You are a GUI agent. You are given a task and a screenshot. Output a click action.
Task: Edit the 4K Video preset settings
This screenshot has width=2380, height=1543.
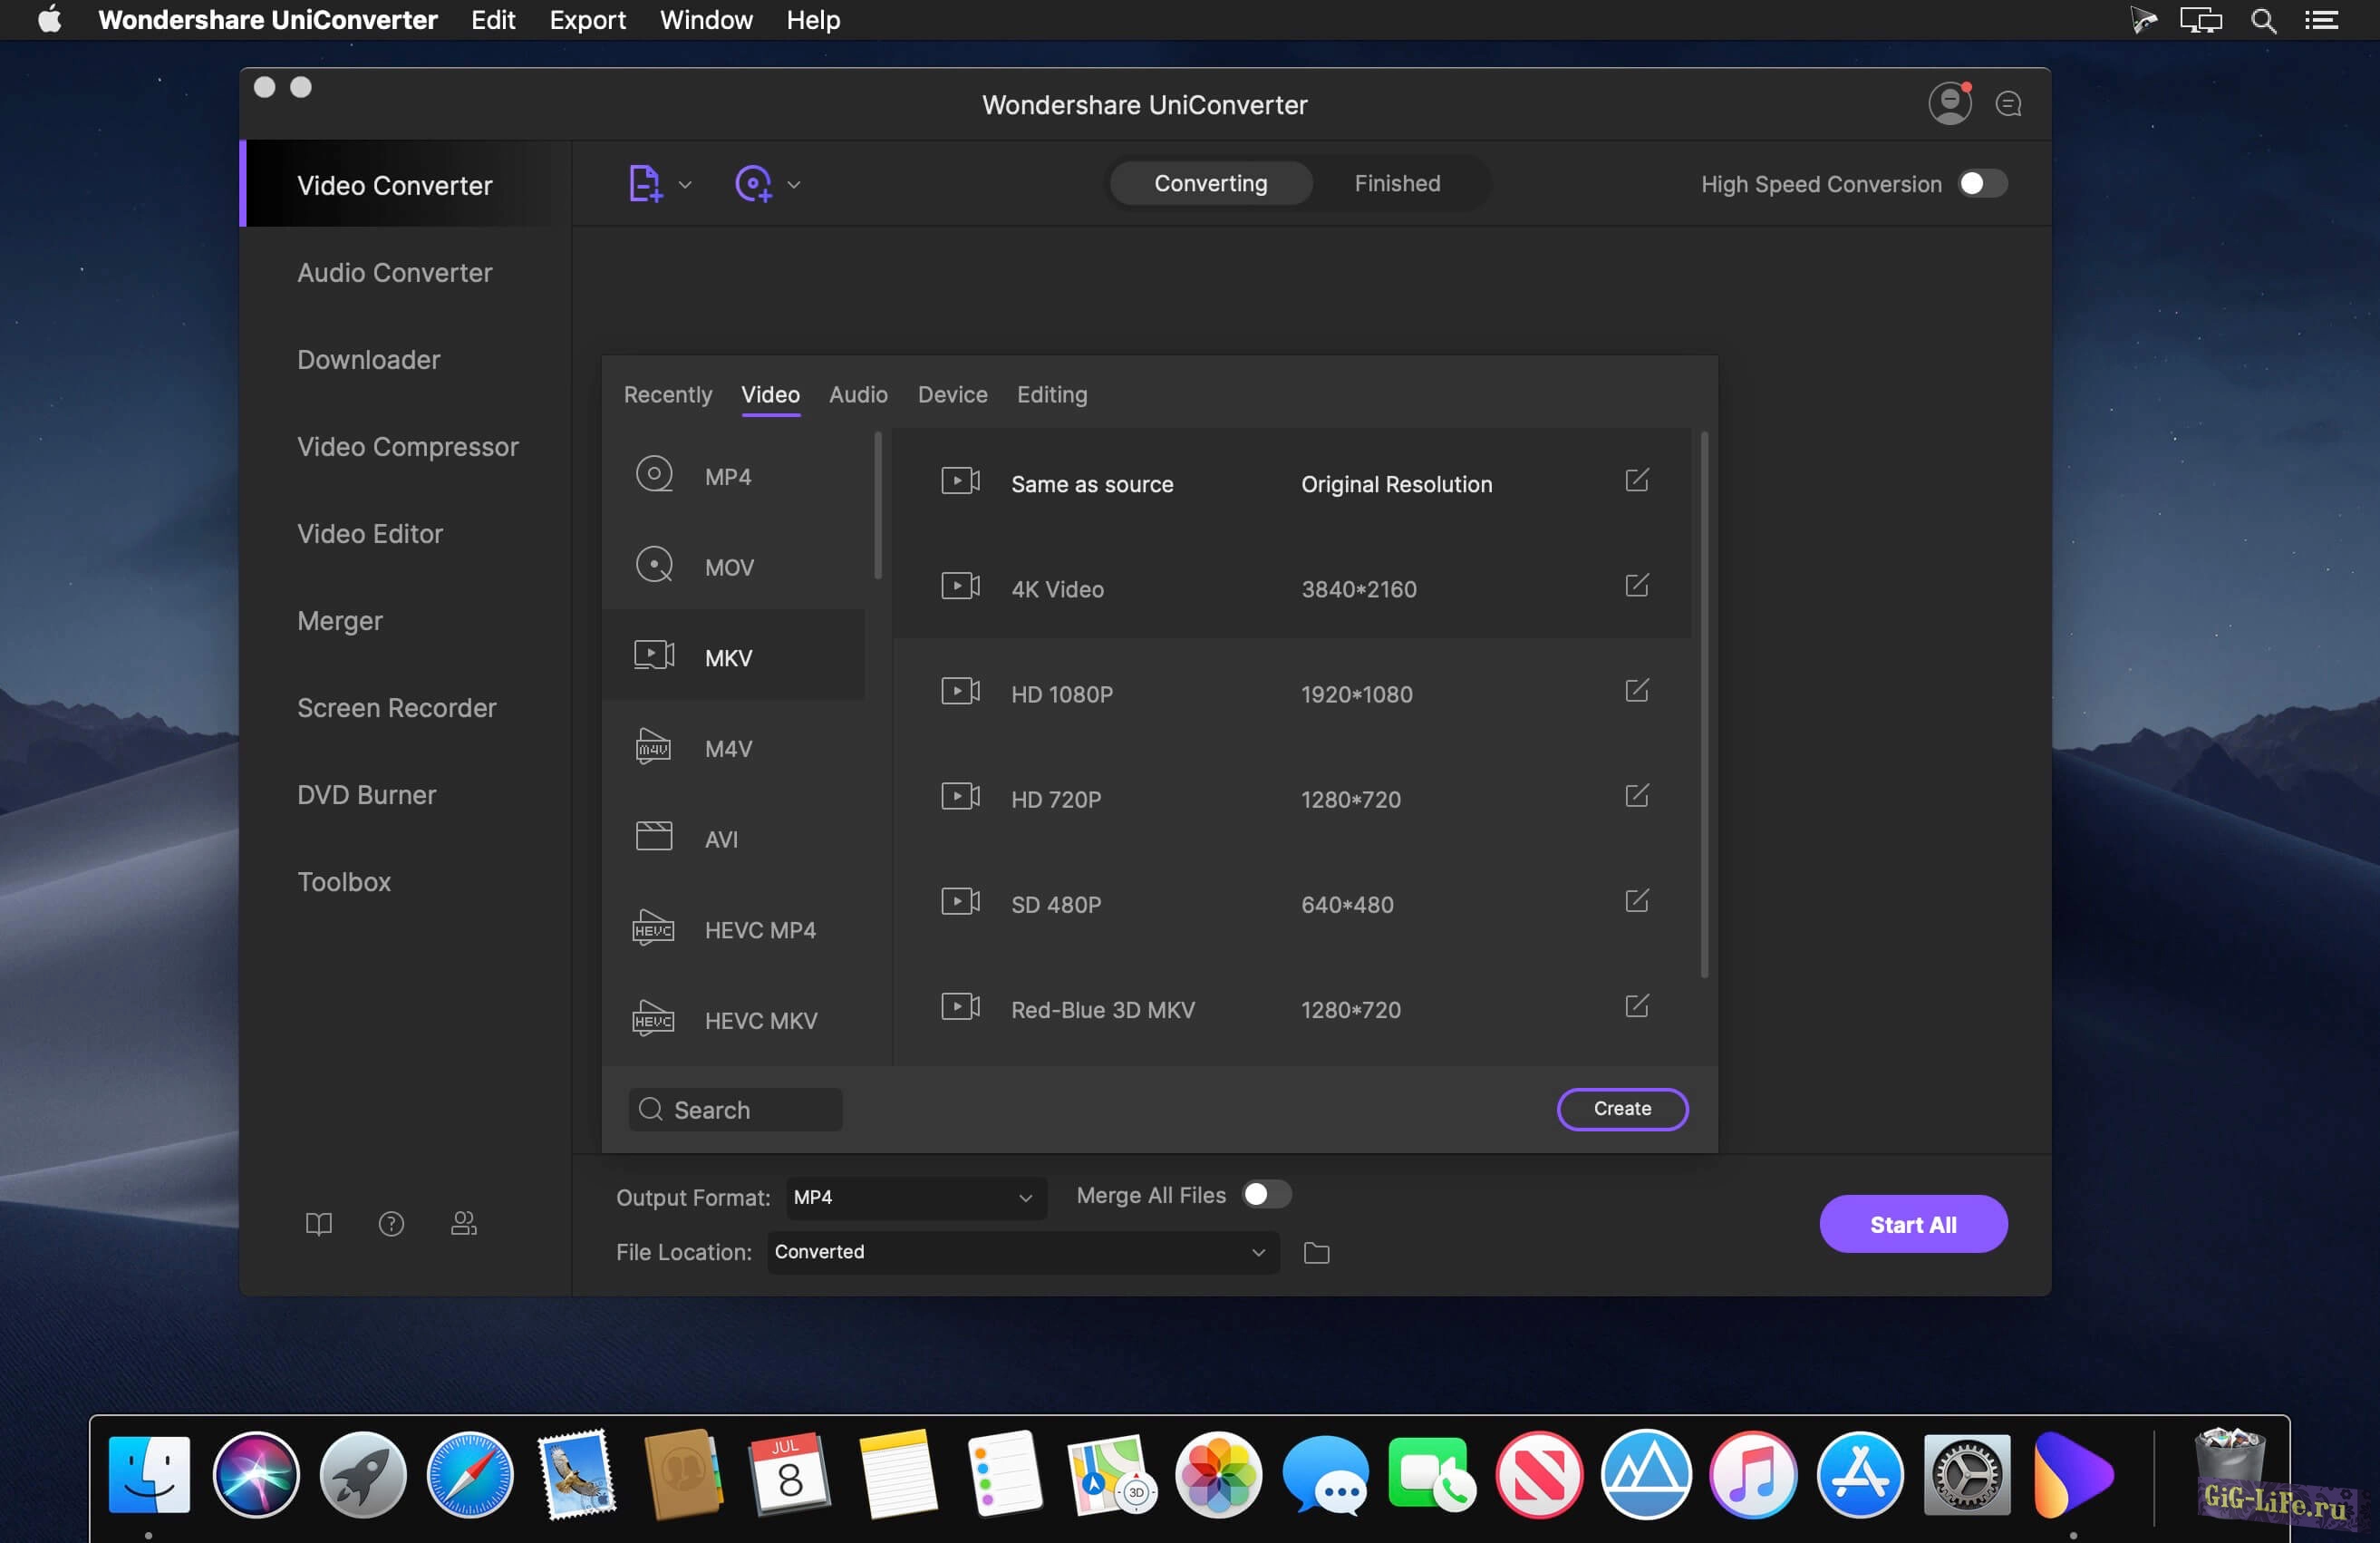[x=1636, y=586]
